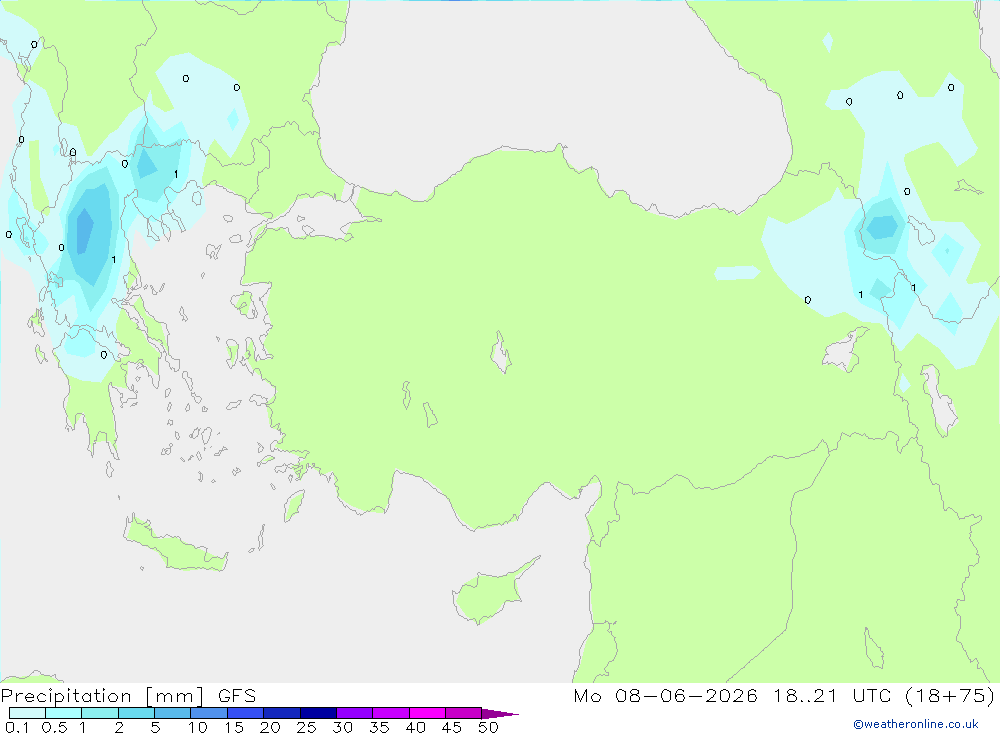The image size is (1000, 733).
Task: Pick the 2–5 mm legend color swatch
Action: click(x=136, y=713)
